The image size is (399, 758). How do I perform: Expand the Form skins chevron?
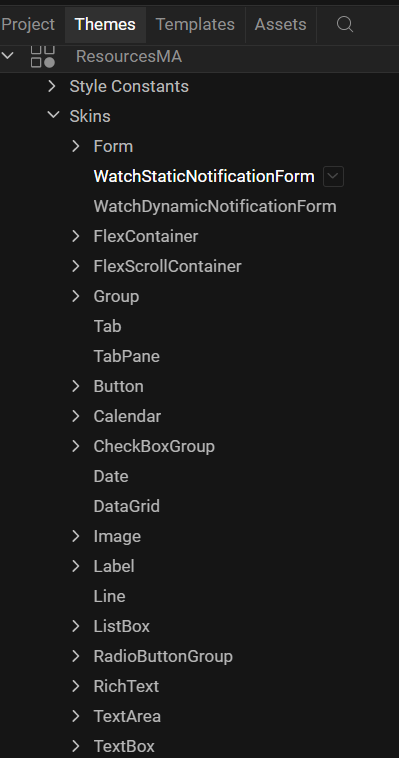tap(75, 146)
